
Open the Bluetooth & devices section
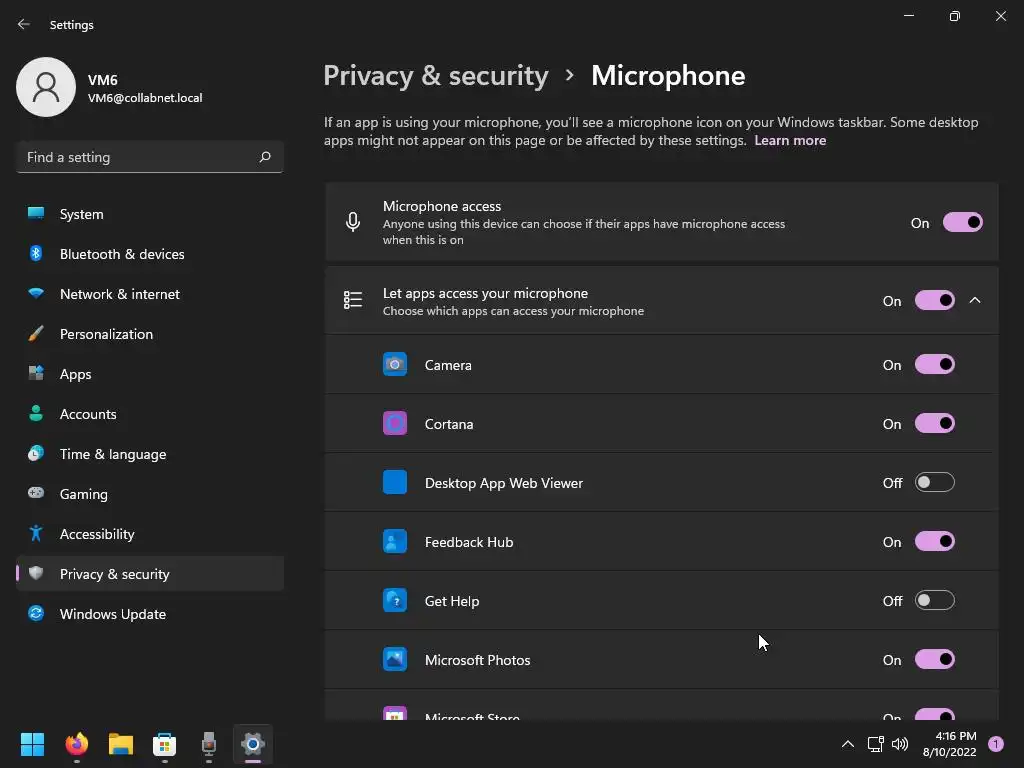point(122,254)
